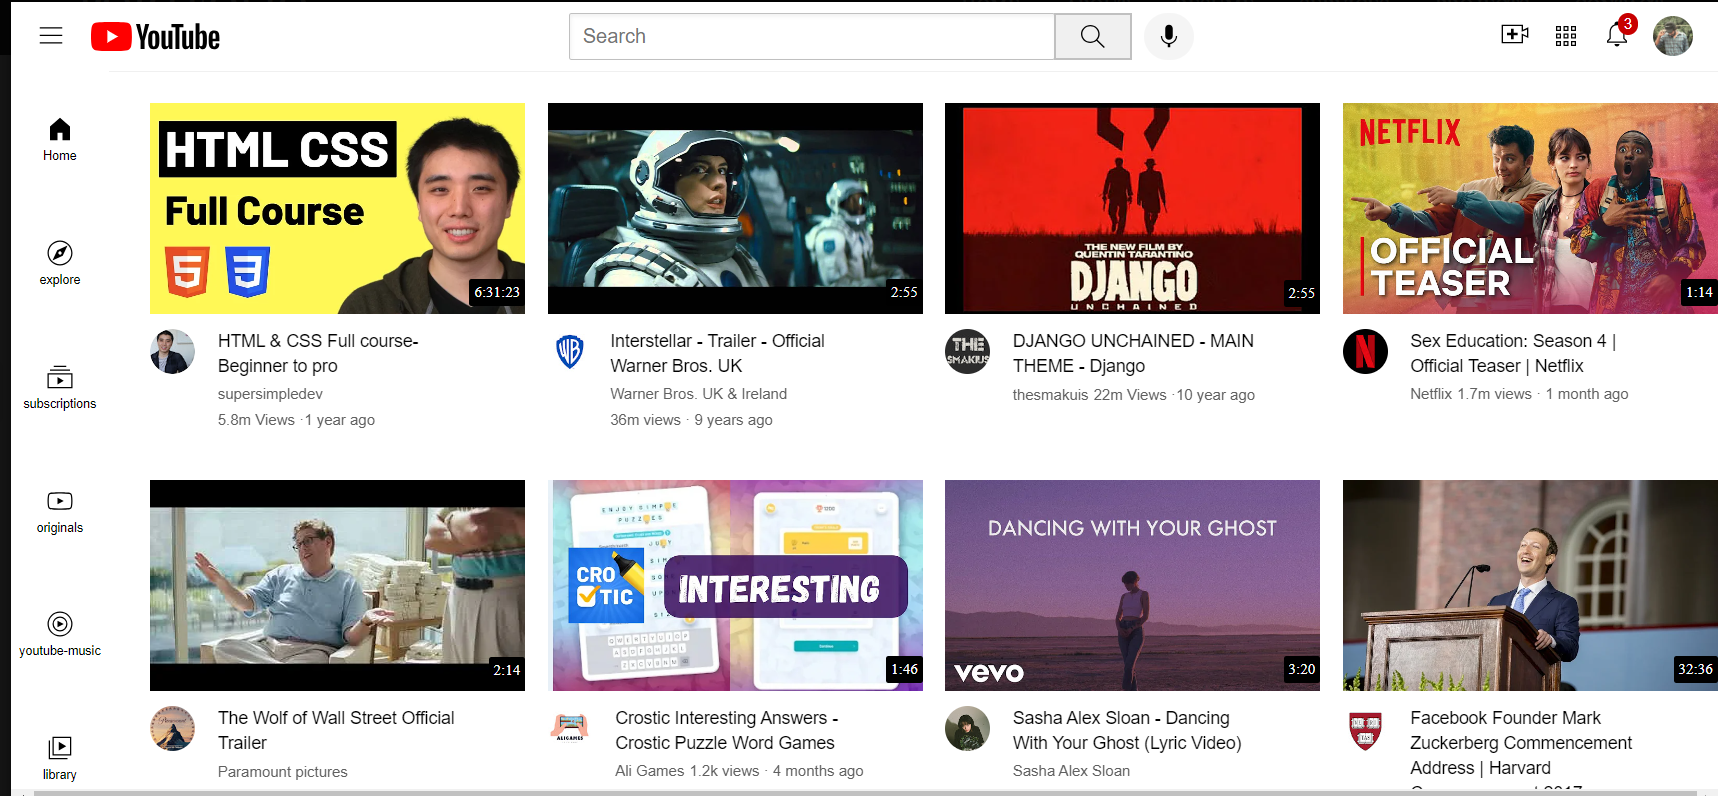Open the explore sidebar item
Screen dimensions: 1718x796
[x=60, y=263]
